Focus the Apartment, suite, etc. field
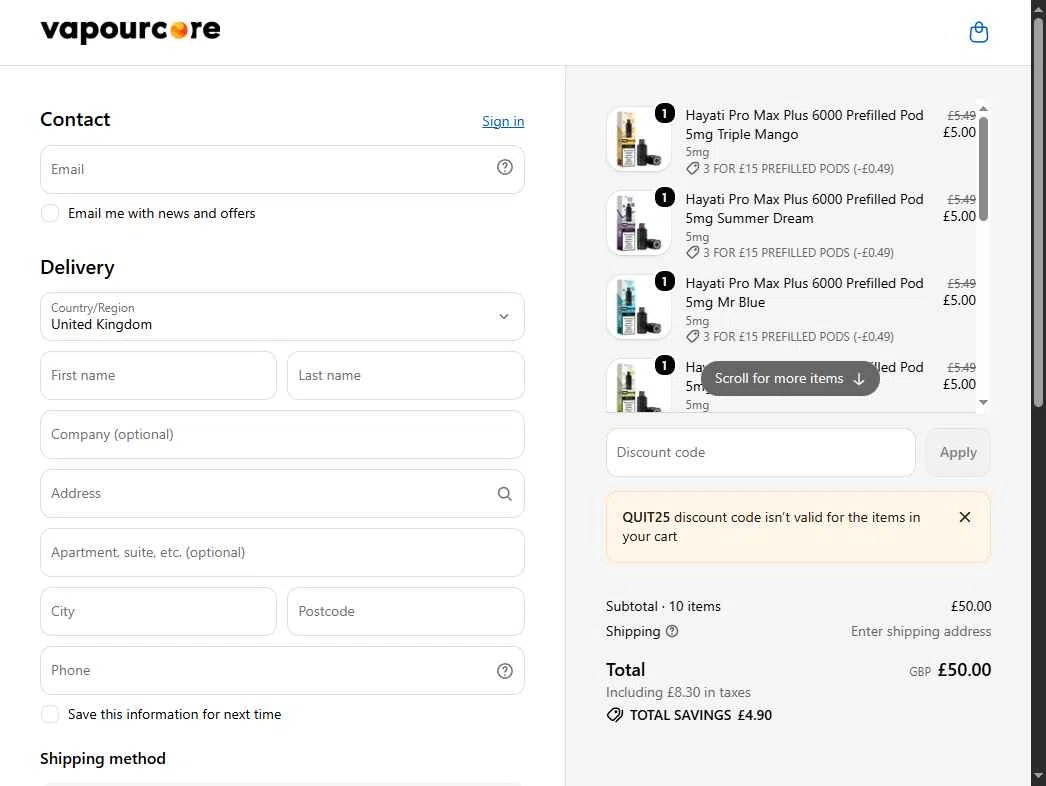The width and height of the screenshot is (1046, 786). [x=282, y=552]
